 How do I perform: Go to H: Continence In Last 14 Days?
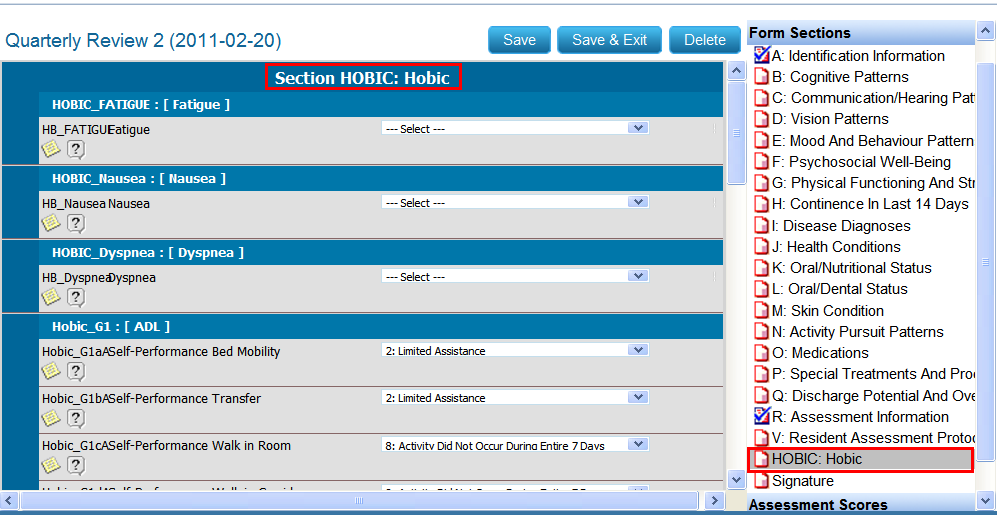tap(870, 204)
